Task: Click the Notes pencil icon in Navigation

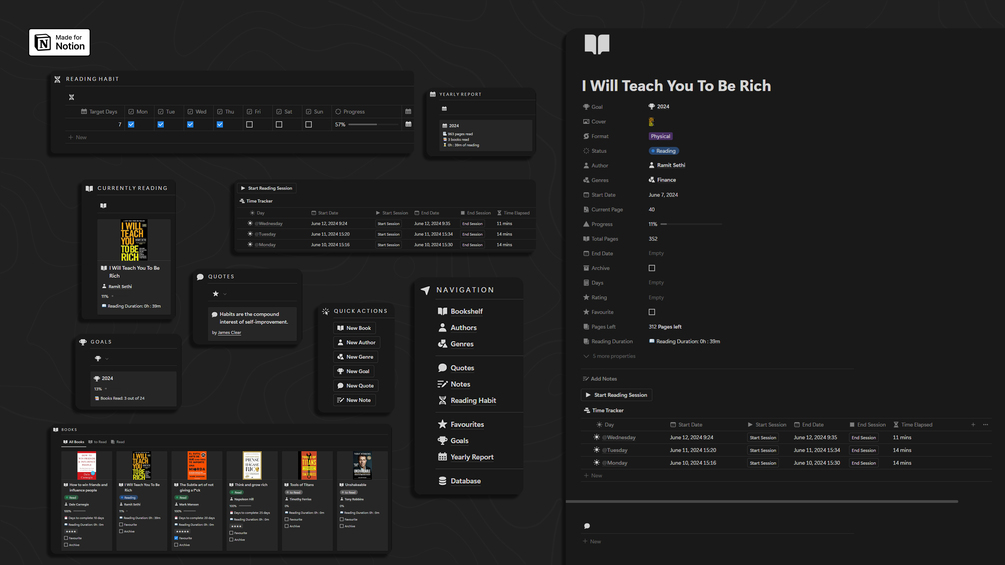Action: click(x=442, y=384)
